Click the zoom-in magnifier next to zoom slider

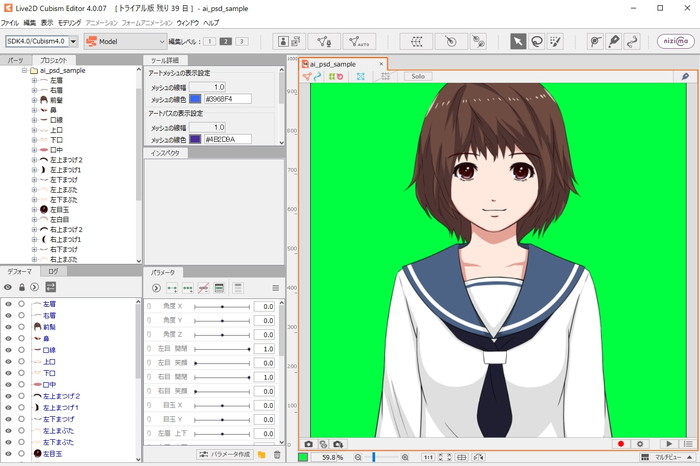coord(405,457)
